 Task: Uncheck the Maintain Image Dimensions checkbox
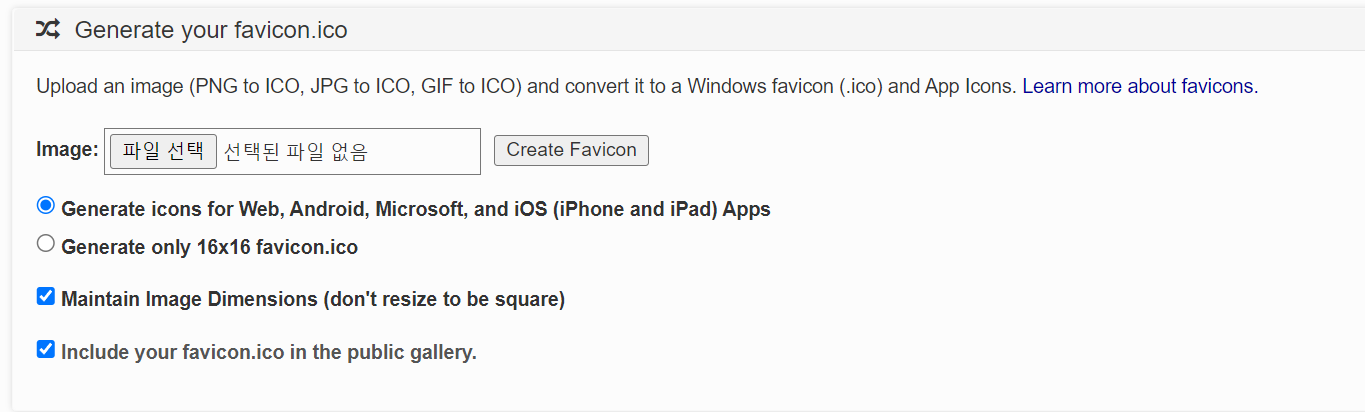point(46,296)
